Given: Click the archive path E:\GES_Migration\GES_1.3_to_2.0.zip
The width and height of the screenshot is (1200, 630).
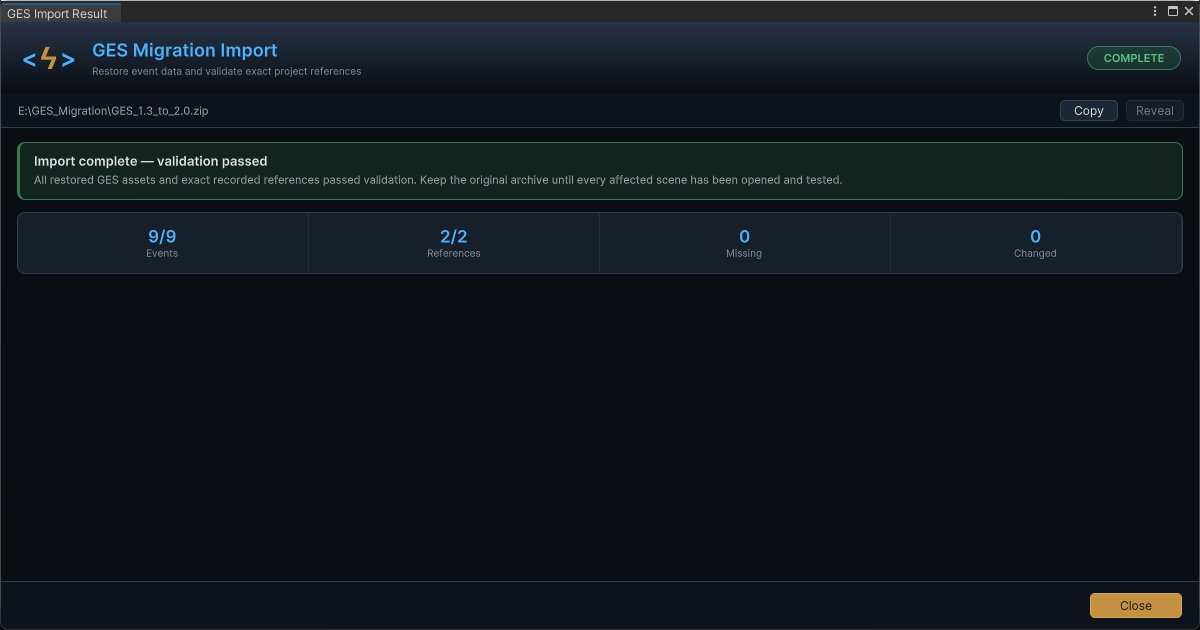Looking at the screenshot, I should tap(113, 111).
